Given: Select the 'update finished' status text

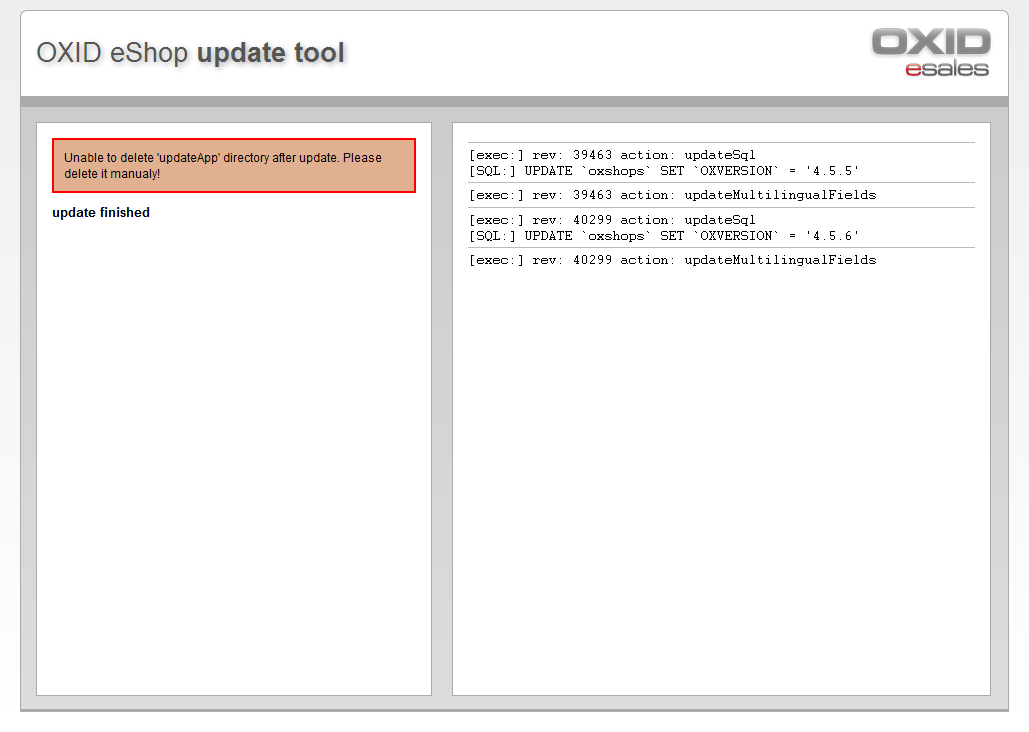Looking at the screenshot, I should pos(101,213).
